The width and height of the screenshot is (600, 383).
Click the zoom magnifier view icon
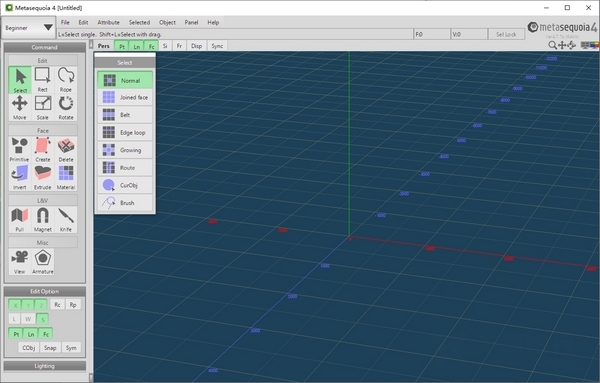pos(552,45)
